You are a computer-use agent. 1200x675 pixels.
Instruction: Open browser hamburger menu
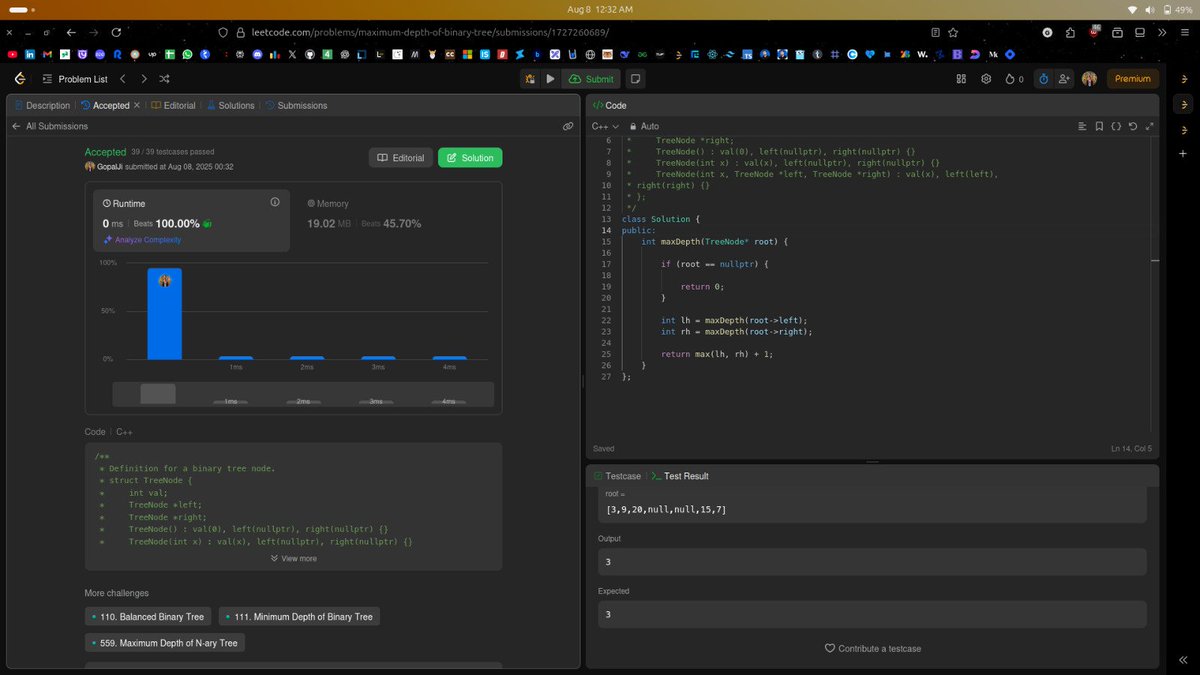point(1186,33)
